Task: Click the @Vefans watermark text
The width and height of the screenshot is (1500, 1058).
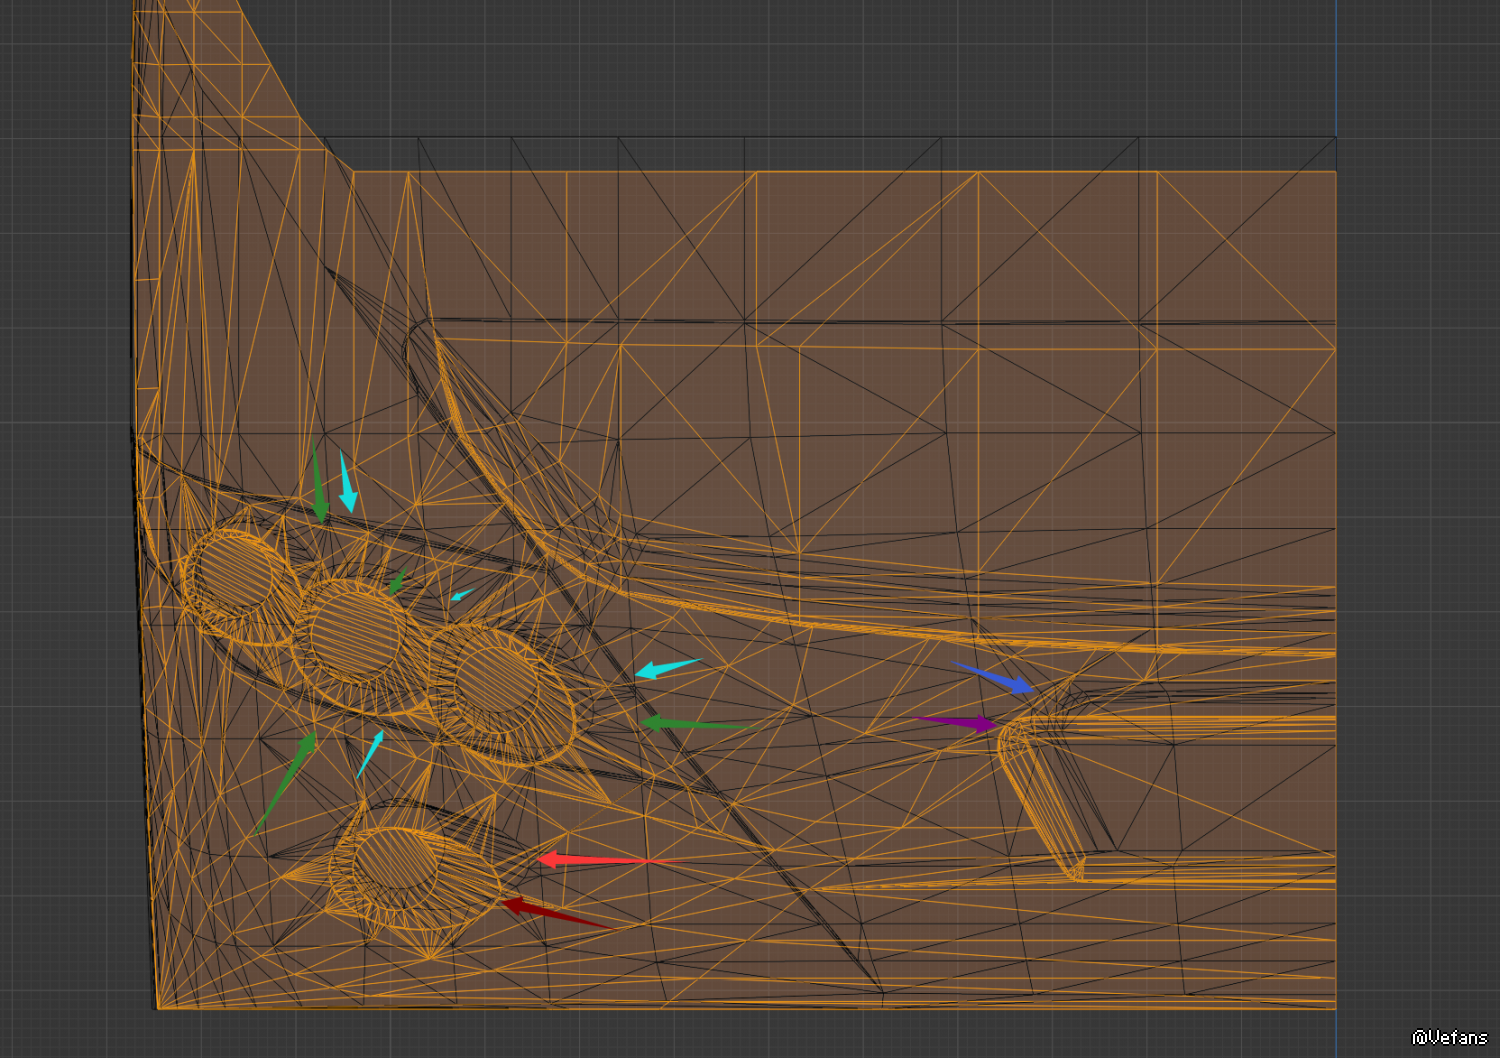Action: coord(1448,1038)
